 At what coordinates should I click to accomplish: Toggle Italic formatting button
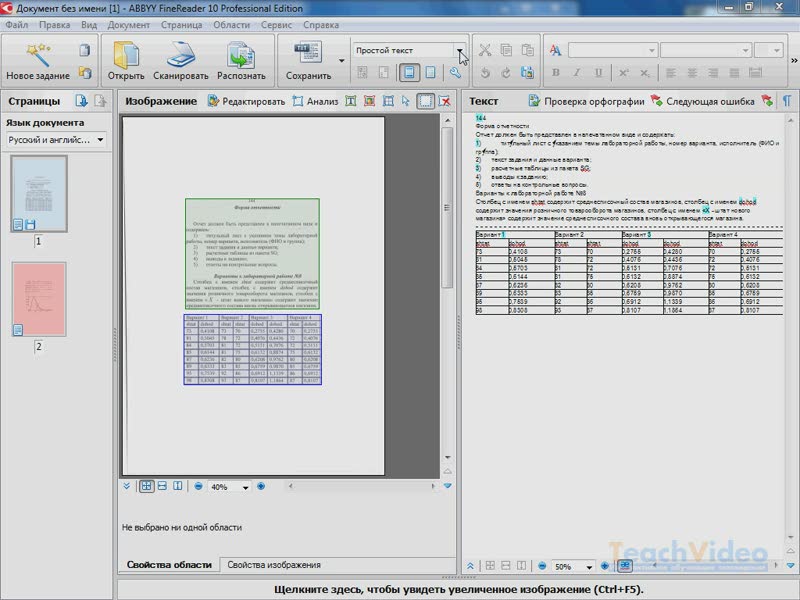tap(577, 73)
